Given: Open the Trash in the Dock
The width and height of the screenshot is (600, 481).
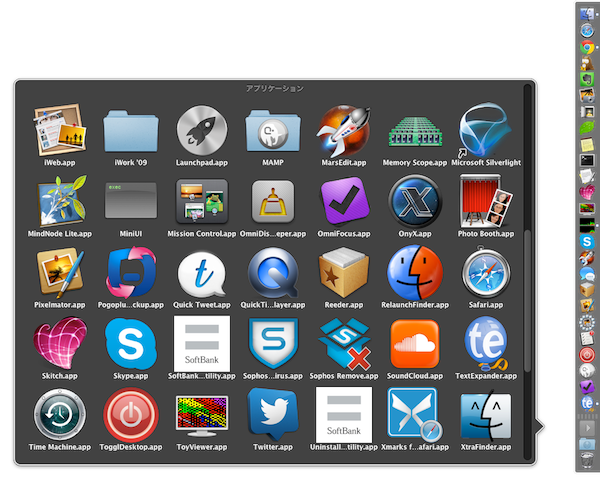Looking at the screenshot, I should click(x=587, y=461).
